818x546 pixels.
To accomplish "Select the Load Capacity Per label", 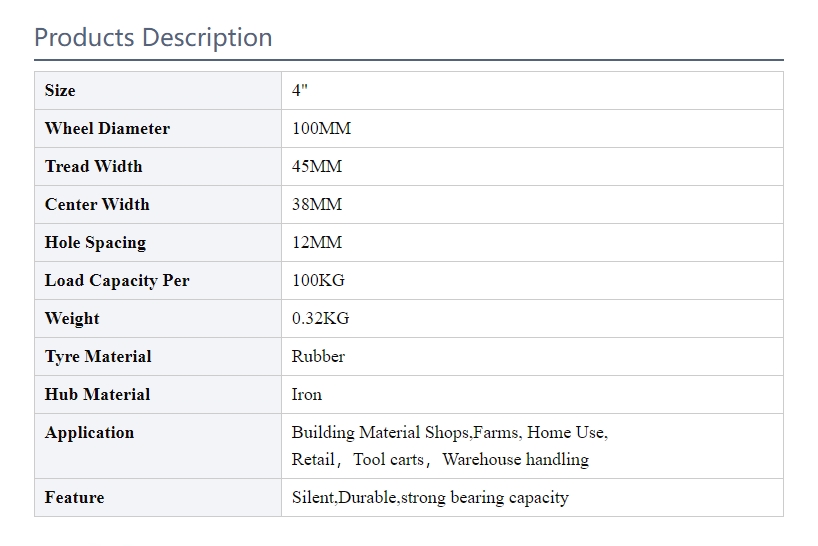I will pyautogui.click(x=117, y=281).
